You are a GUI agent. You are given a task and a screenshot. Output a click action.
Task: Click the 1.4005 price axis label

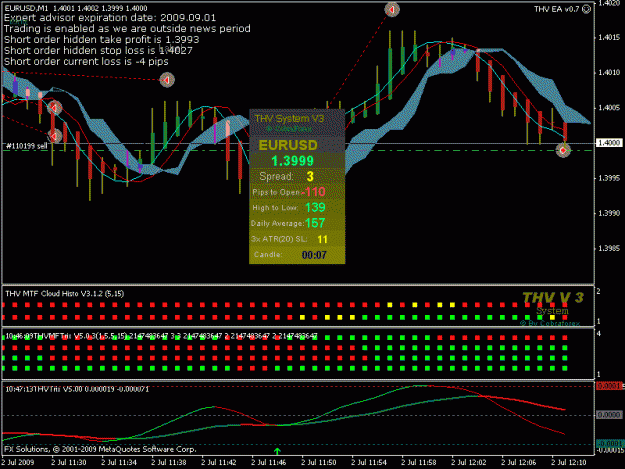pos(609,108)
